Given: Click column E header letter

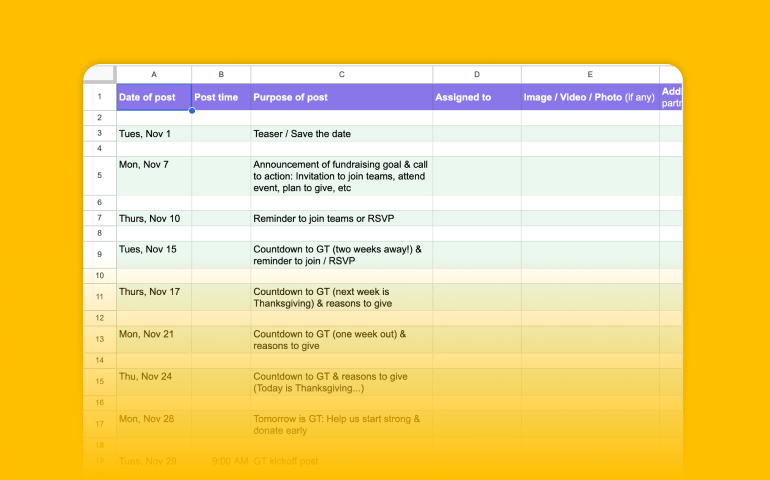Looking at the screenshot, I should [590, 74].
